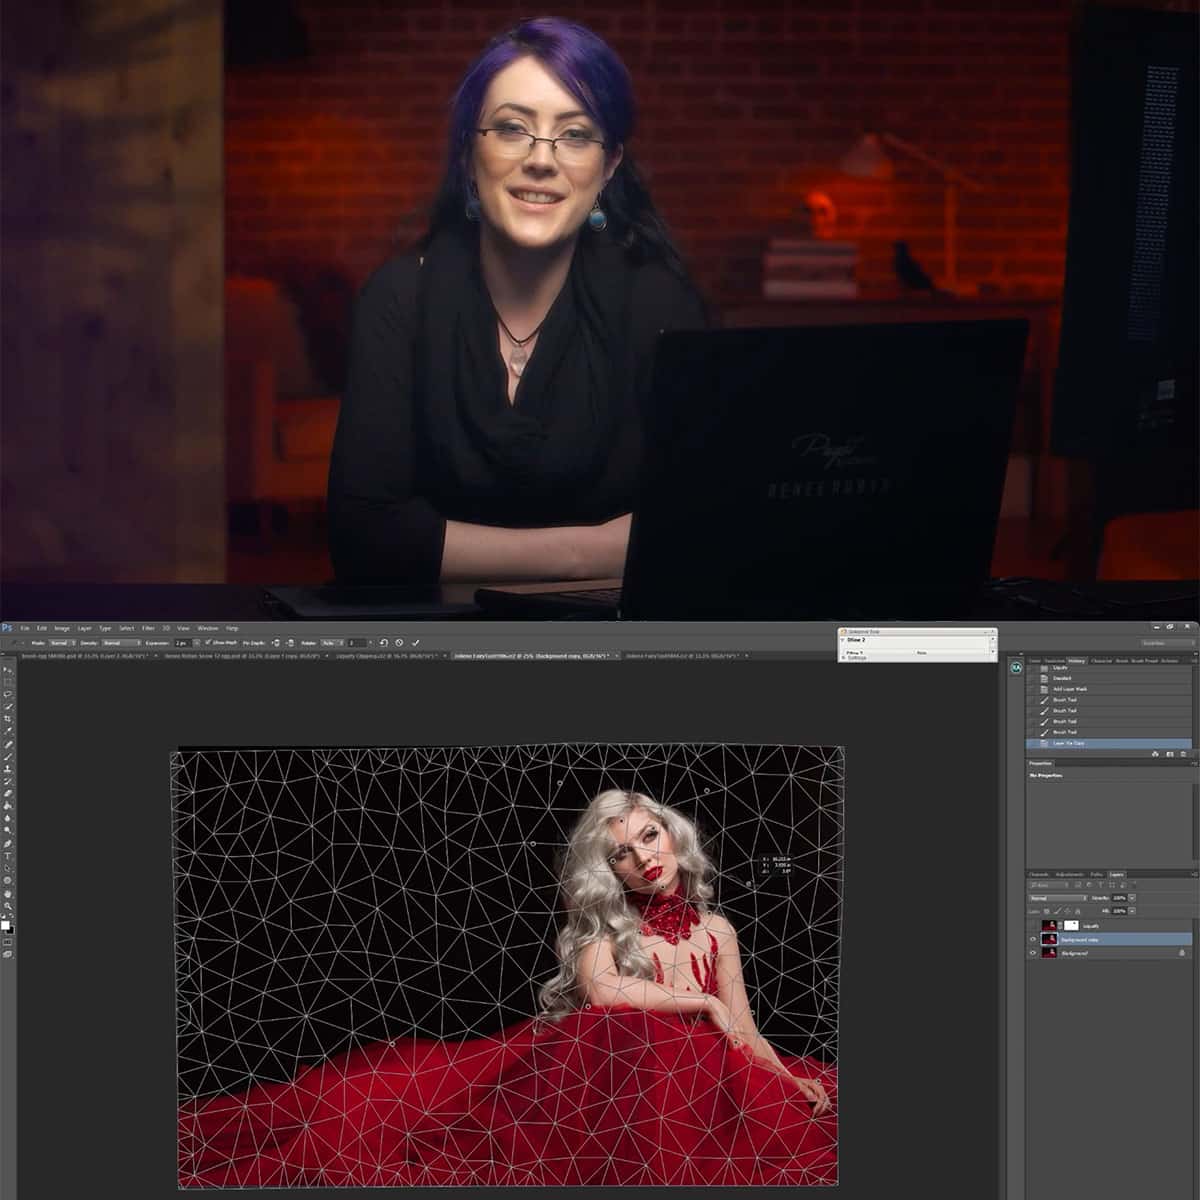The width and height of the screenshot is (1200, 1200).
Task: Switch to the Channels tab
Action: point(1039,872)
